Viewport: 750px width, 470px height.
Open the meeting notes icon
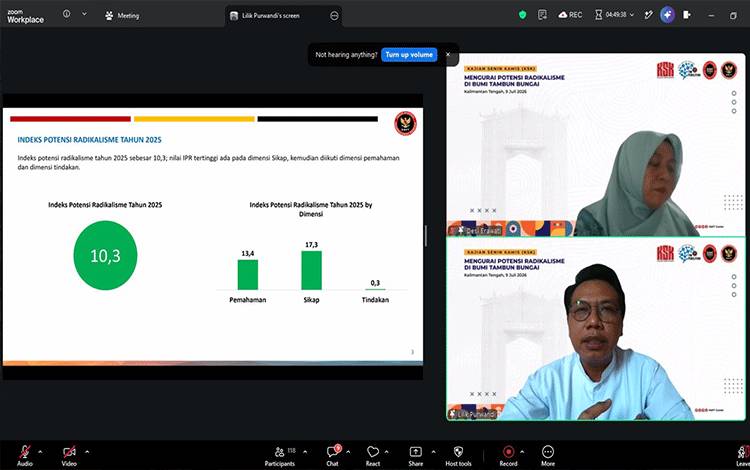(542, 15)
